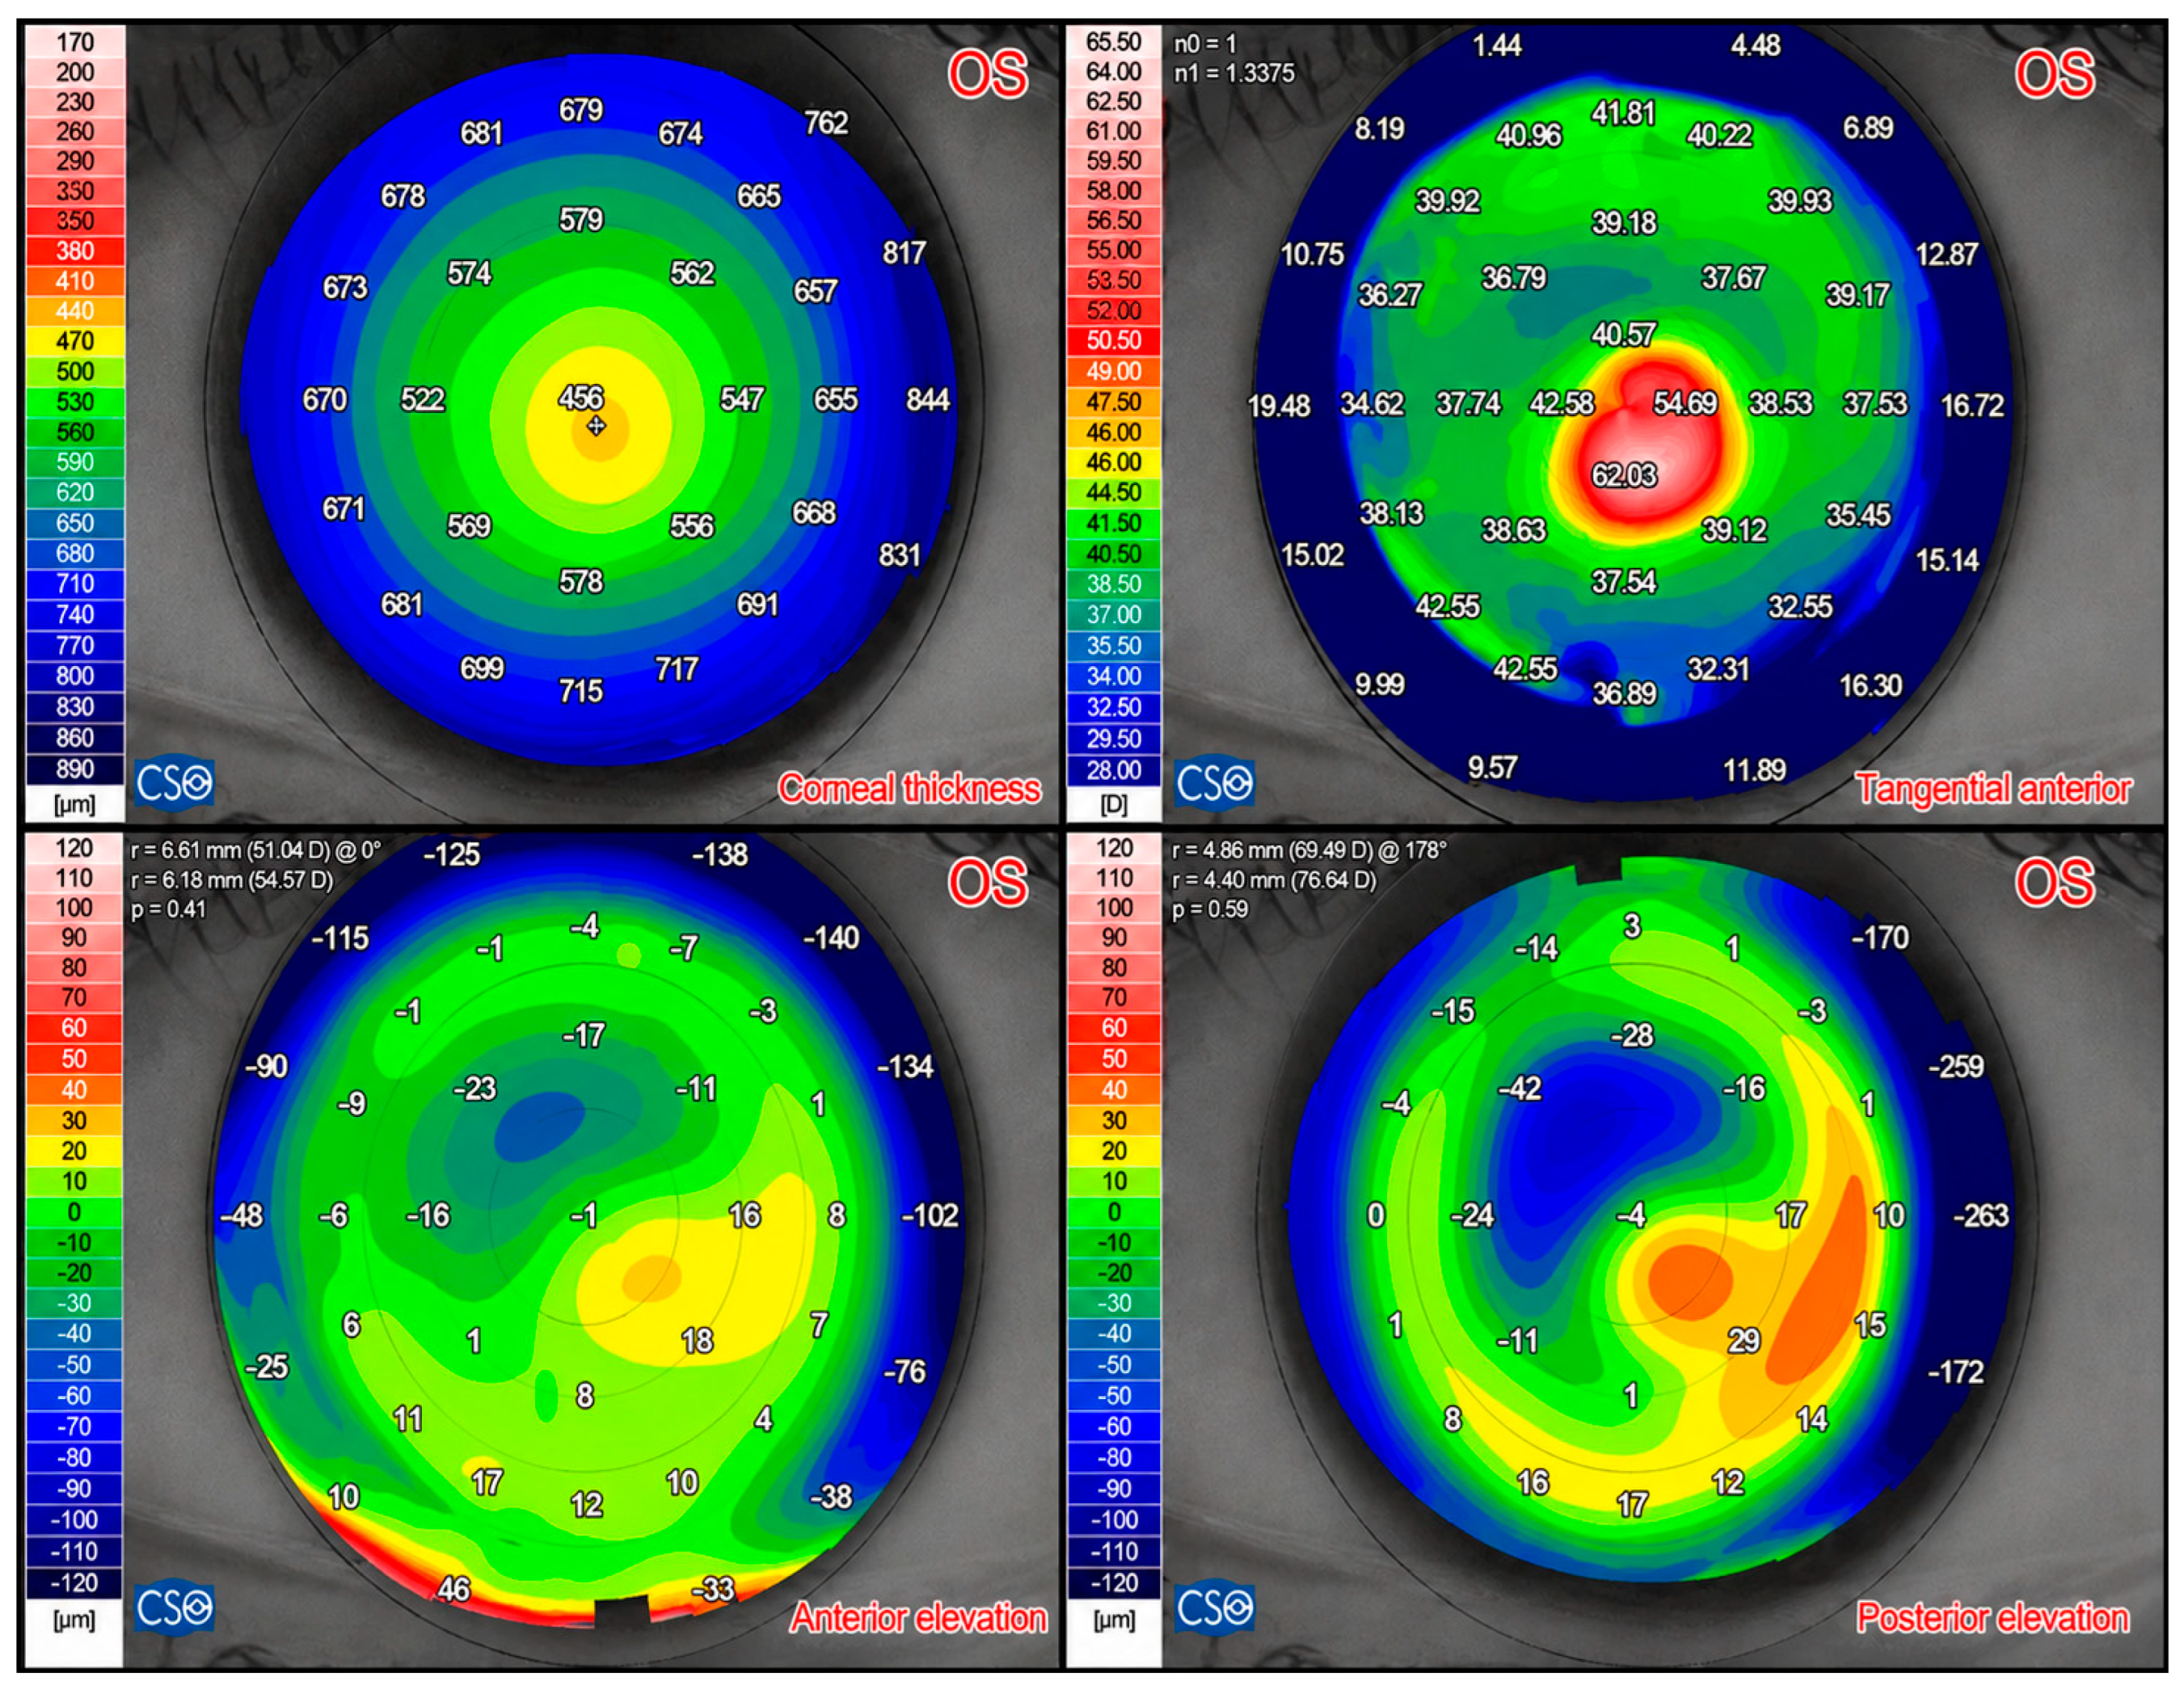Image resolution: width=2184 pixels, height=1690 pixels.
Task: Click the Tangential anterior map title
Action: pos(1993,788)
